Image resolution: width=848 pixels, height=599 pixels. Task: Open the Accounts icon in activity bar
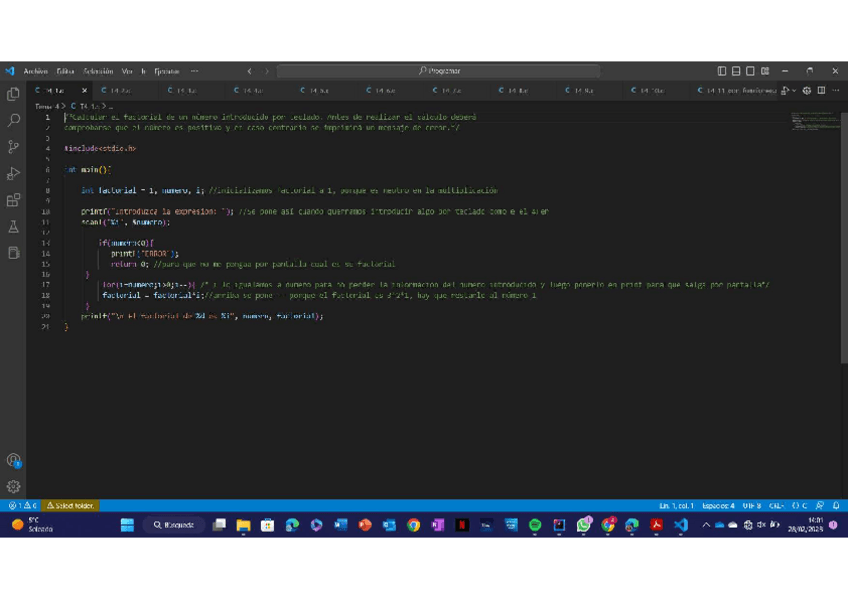(x=13, y=460)
